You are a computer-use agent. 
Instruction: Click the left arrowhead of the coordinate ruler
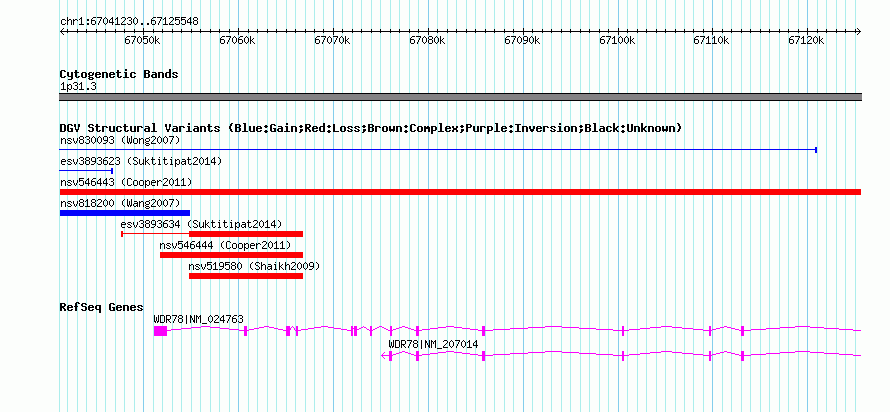pos(62,31)
